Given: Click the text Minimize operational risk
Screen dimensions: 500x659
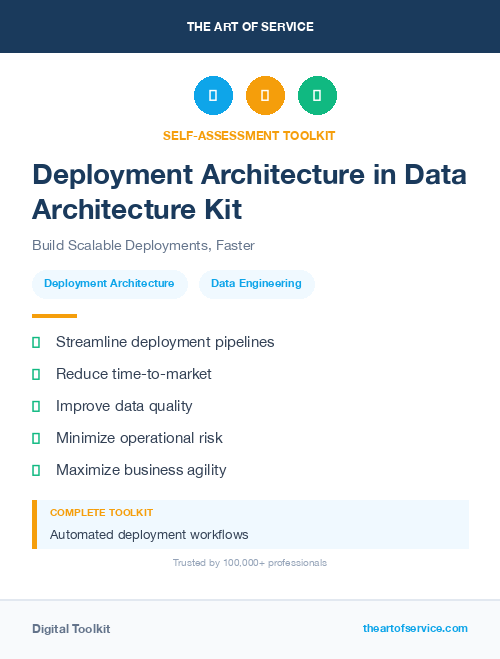Looking at the screenshot, I should (139, 438).
